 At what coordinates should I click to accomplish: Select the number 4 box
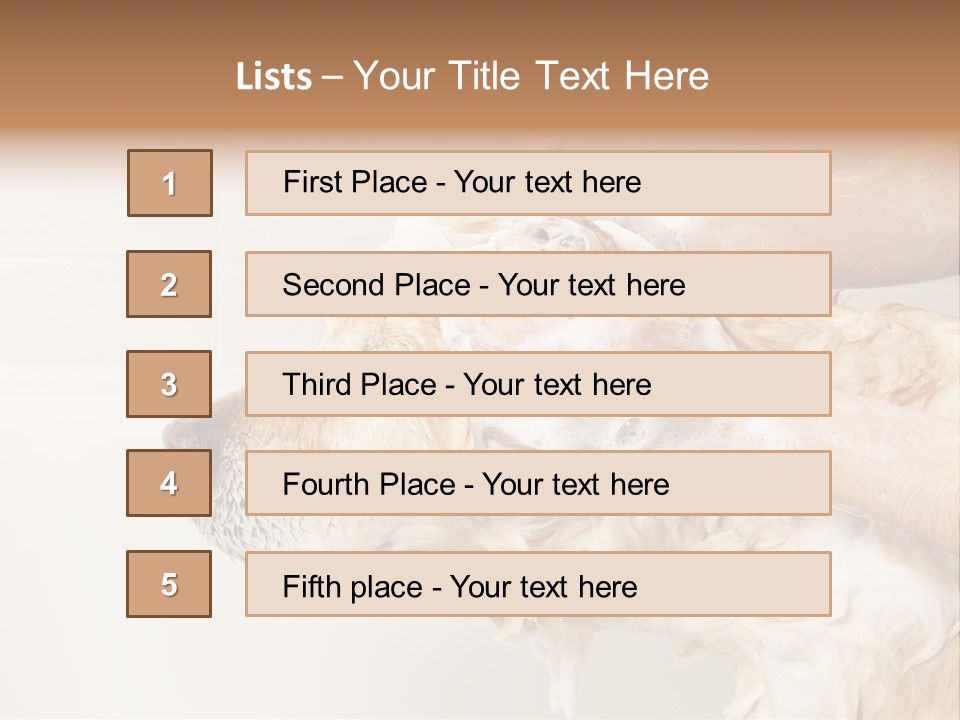[x=169, y=483]
